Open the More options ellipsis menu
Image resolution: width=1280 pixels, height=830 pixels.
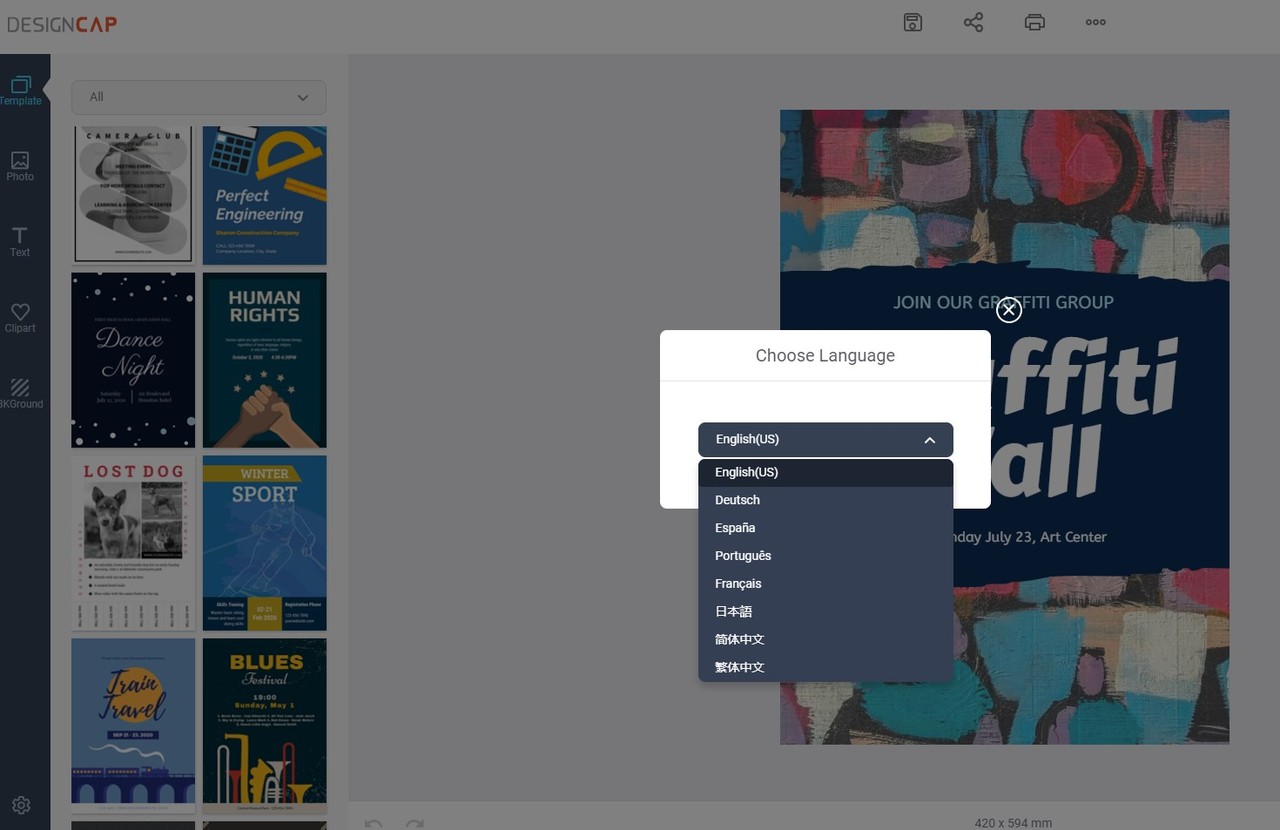[1095, 22]
